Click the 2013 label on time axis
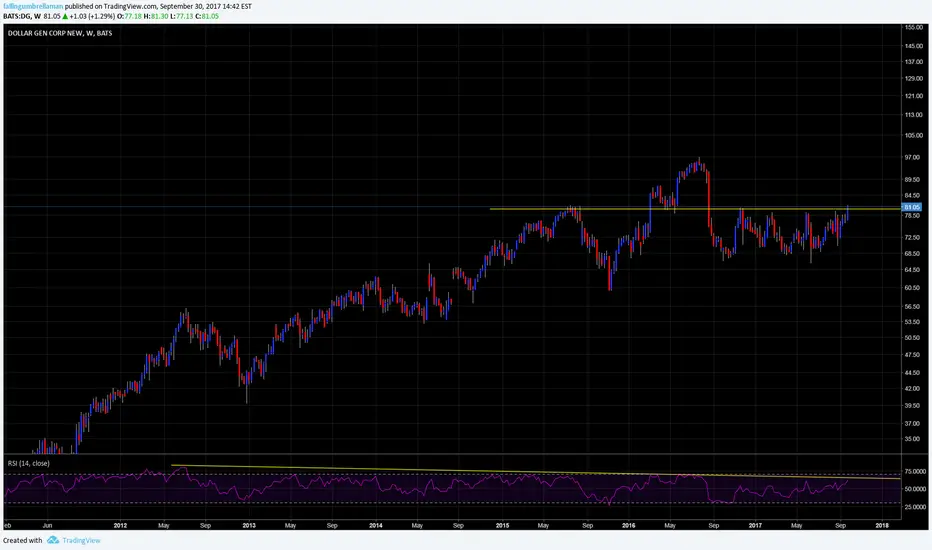932x550 pixels. click(x=249, y=525)
